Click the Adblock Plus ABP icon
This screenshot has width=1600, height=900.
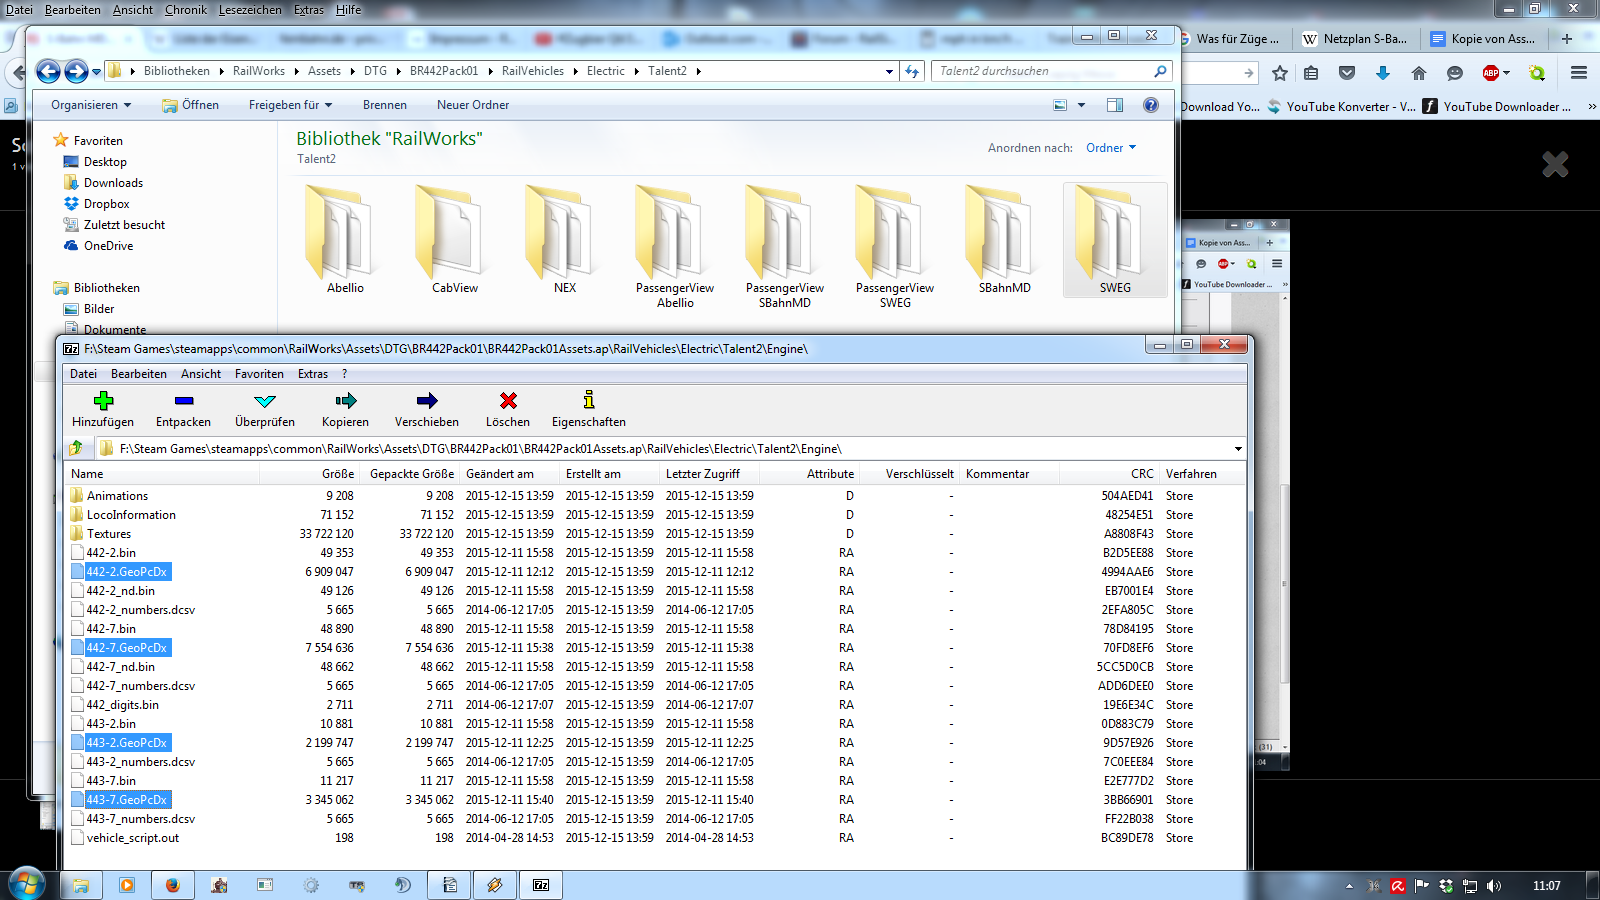(1491, 73)
